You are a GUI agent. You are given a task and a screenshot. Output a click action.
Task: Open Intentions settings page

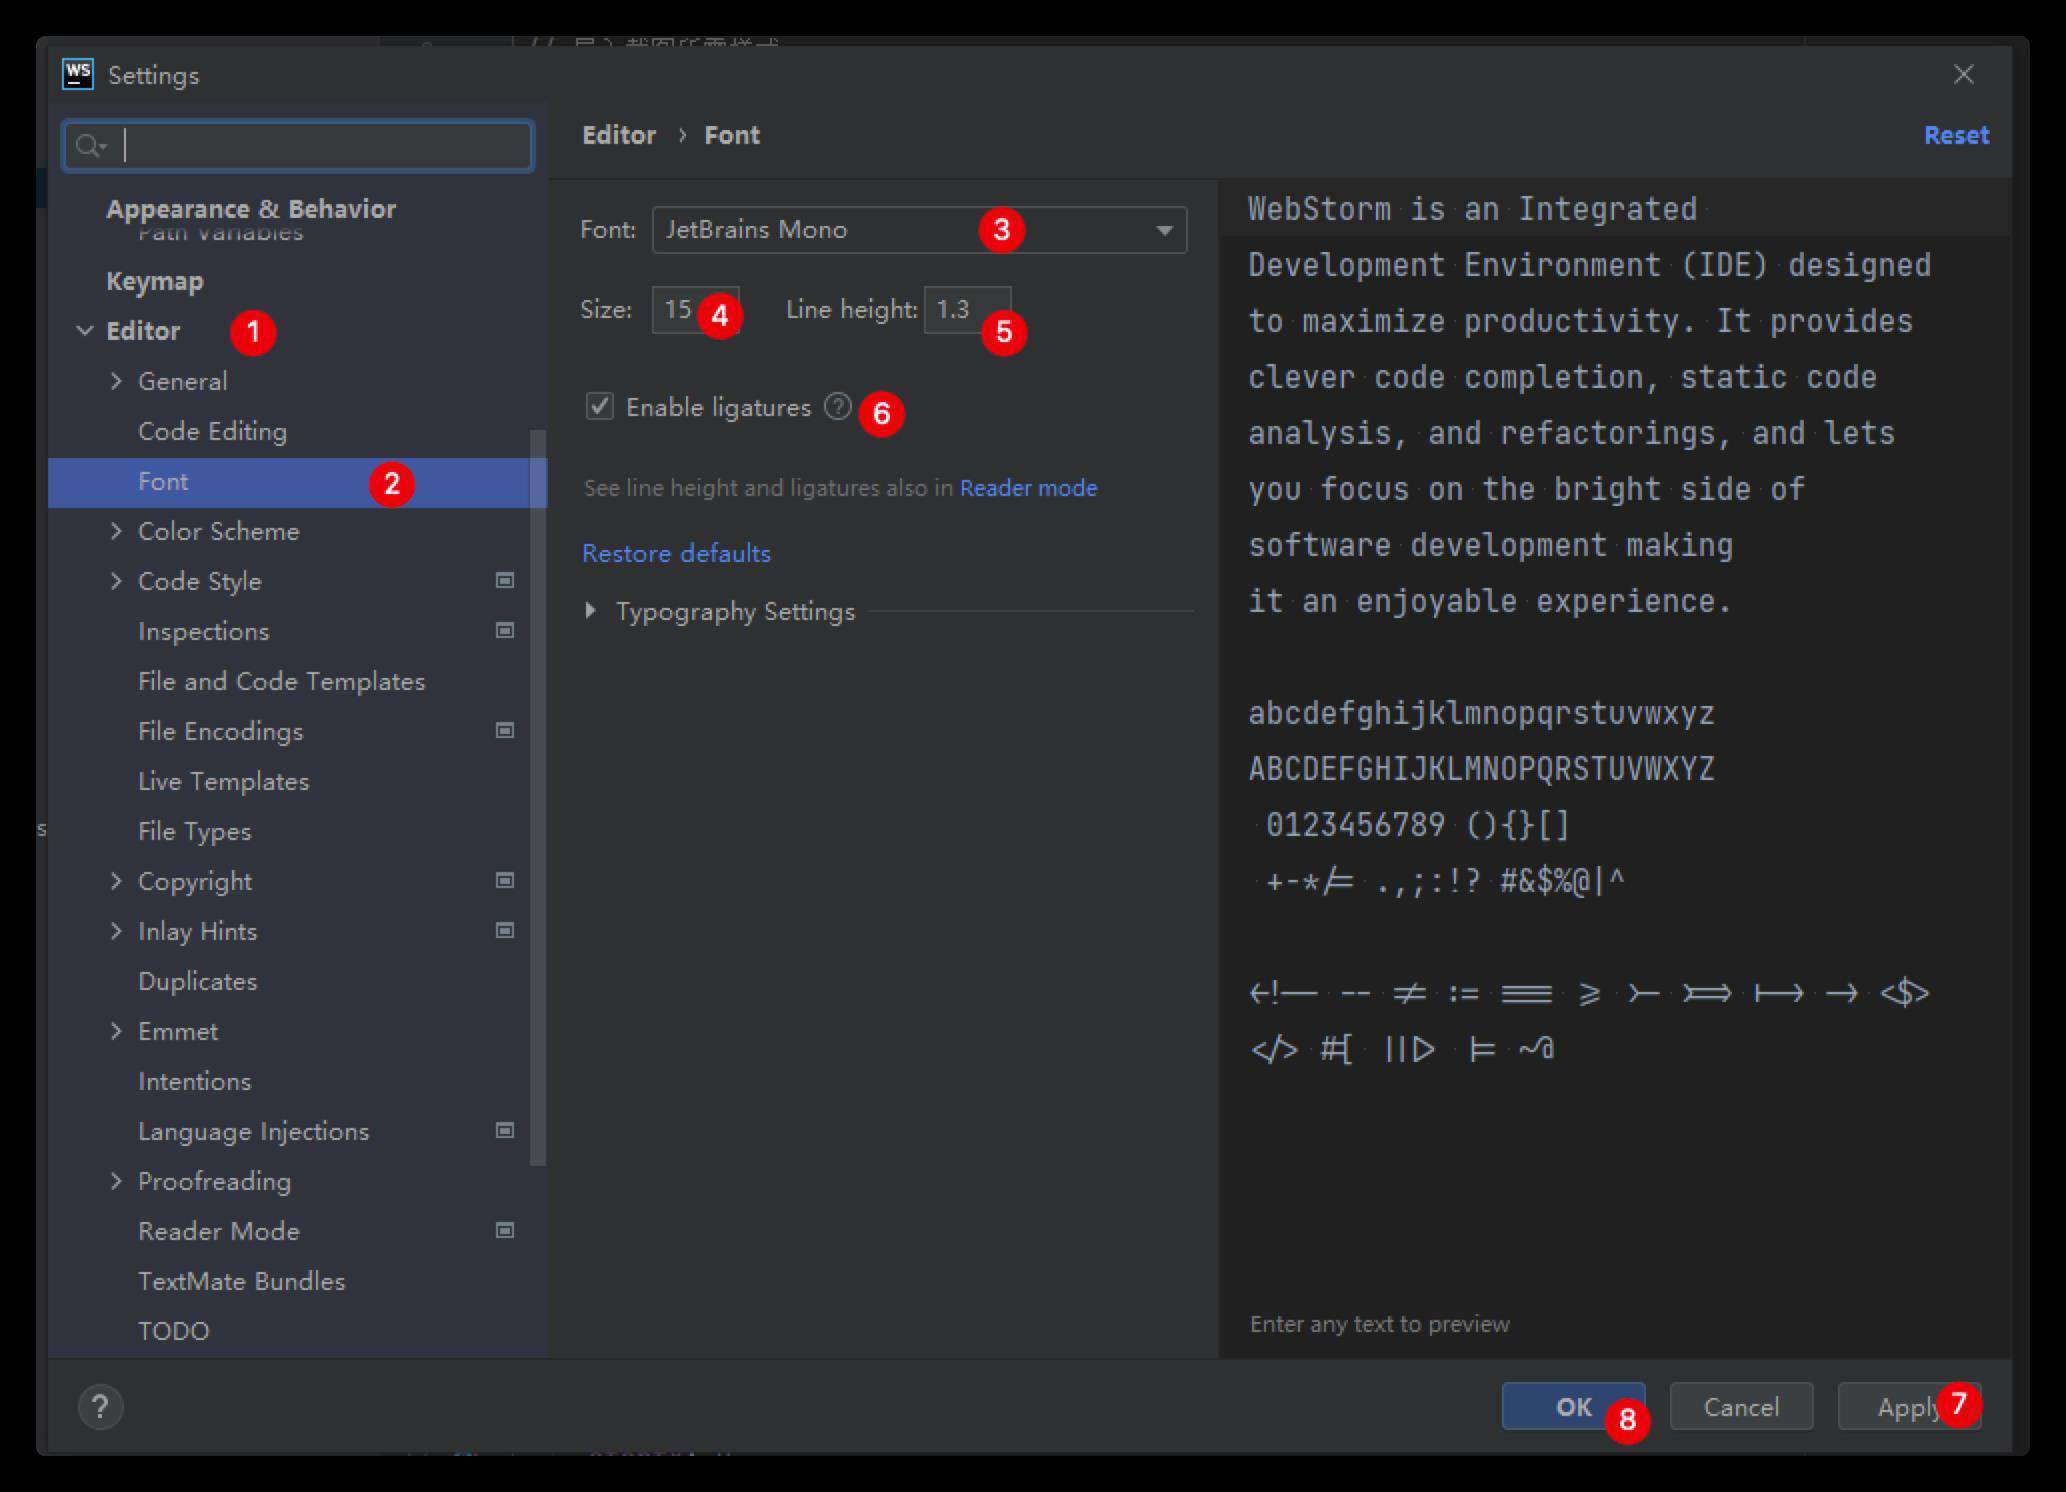pos(194,1081)
